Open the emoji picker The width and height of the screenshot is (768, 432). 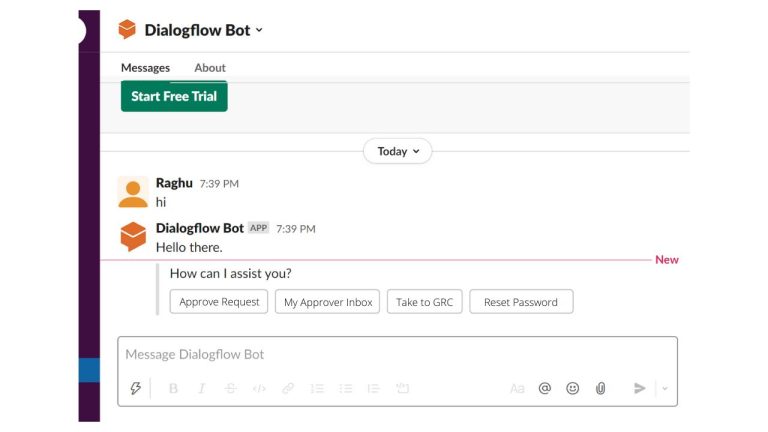pyautogui.click(x=573, y=389)
